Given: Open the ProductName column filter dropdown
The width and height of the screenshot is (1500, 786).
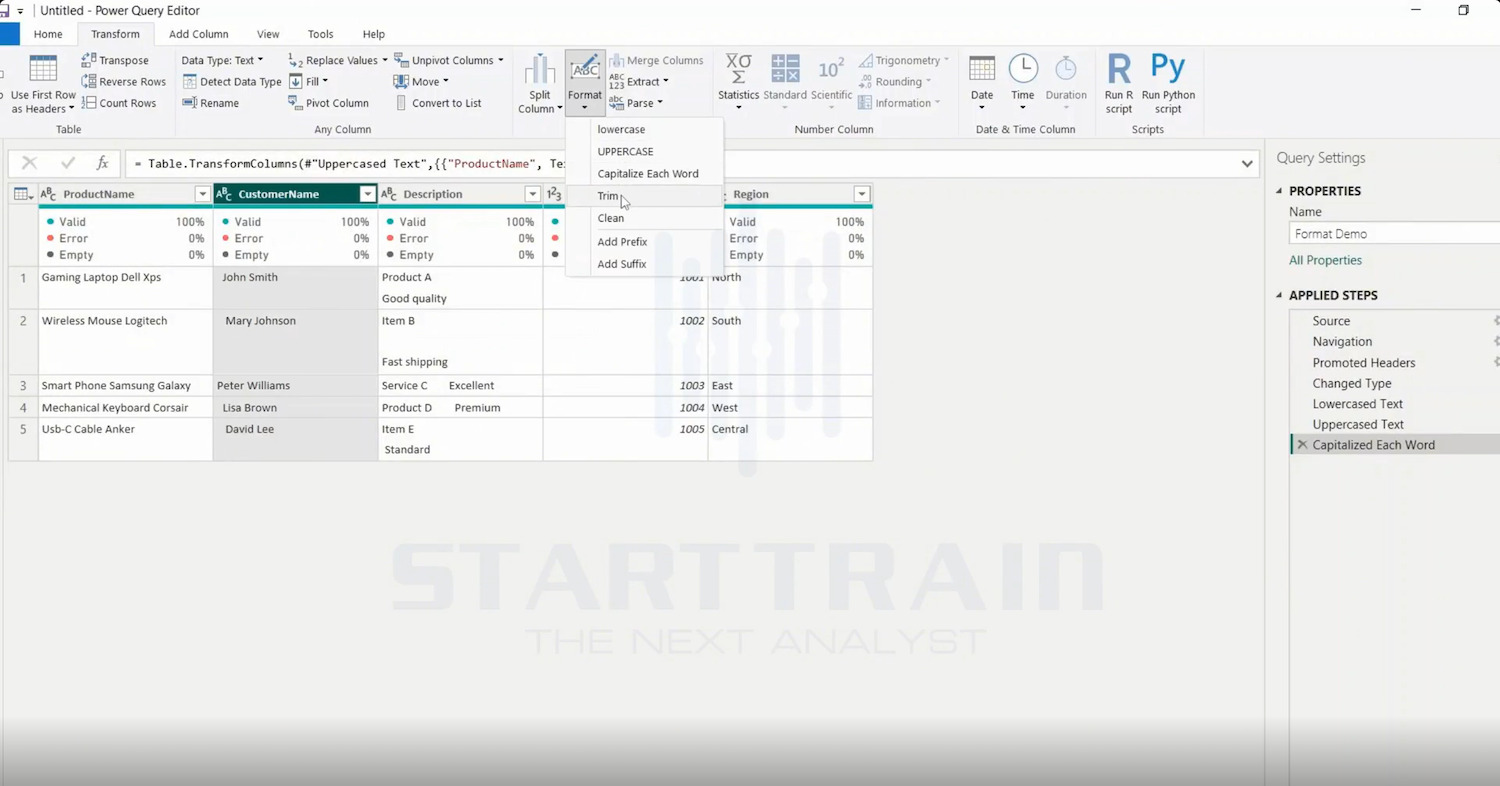Looking at the screenshot, I should click(x=202, y=194).
